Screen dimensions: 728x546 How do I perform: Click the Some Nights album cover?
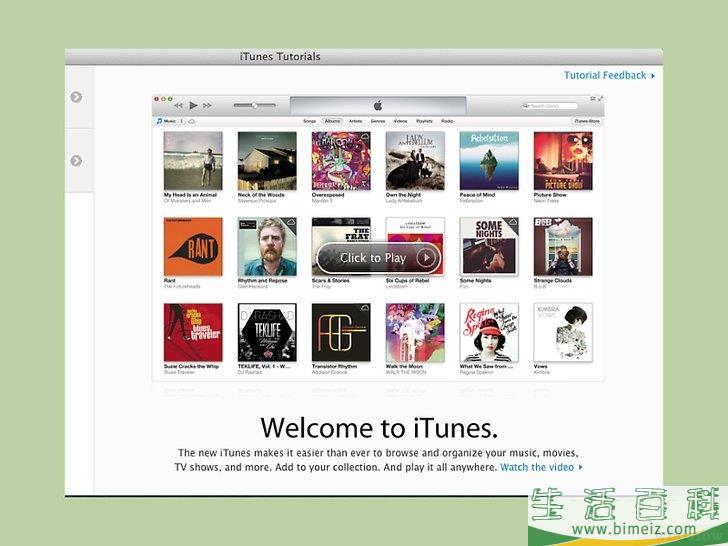tap(489, 247)
